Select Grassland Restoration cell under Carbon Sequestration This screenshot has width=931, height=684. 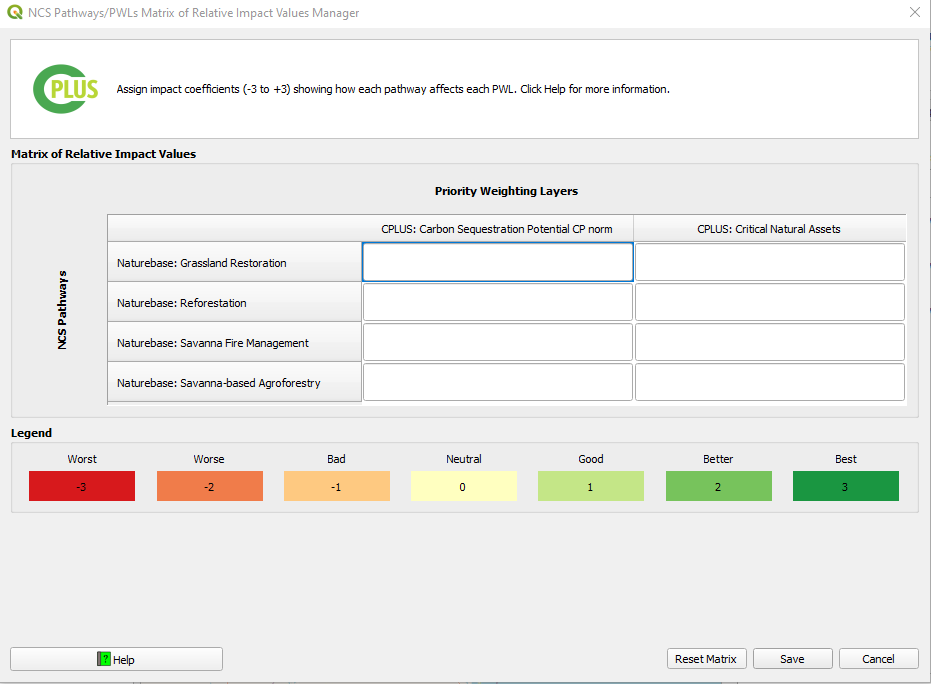(497, 263)
